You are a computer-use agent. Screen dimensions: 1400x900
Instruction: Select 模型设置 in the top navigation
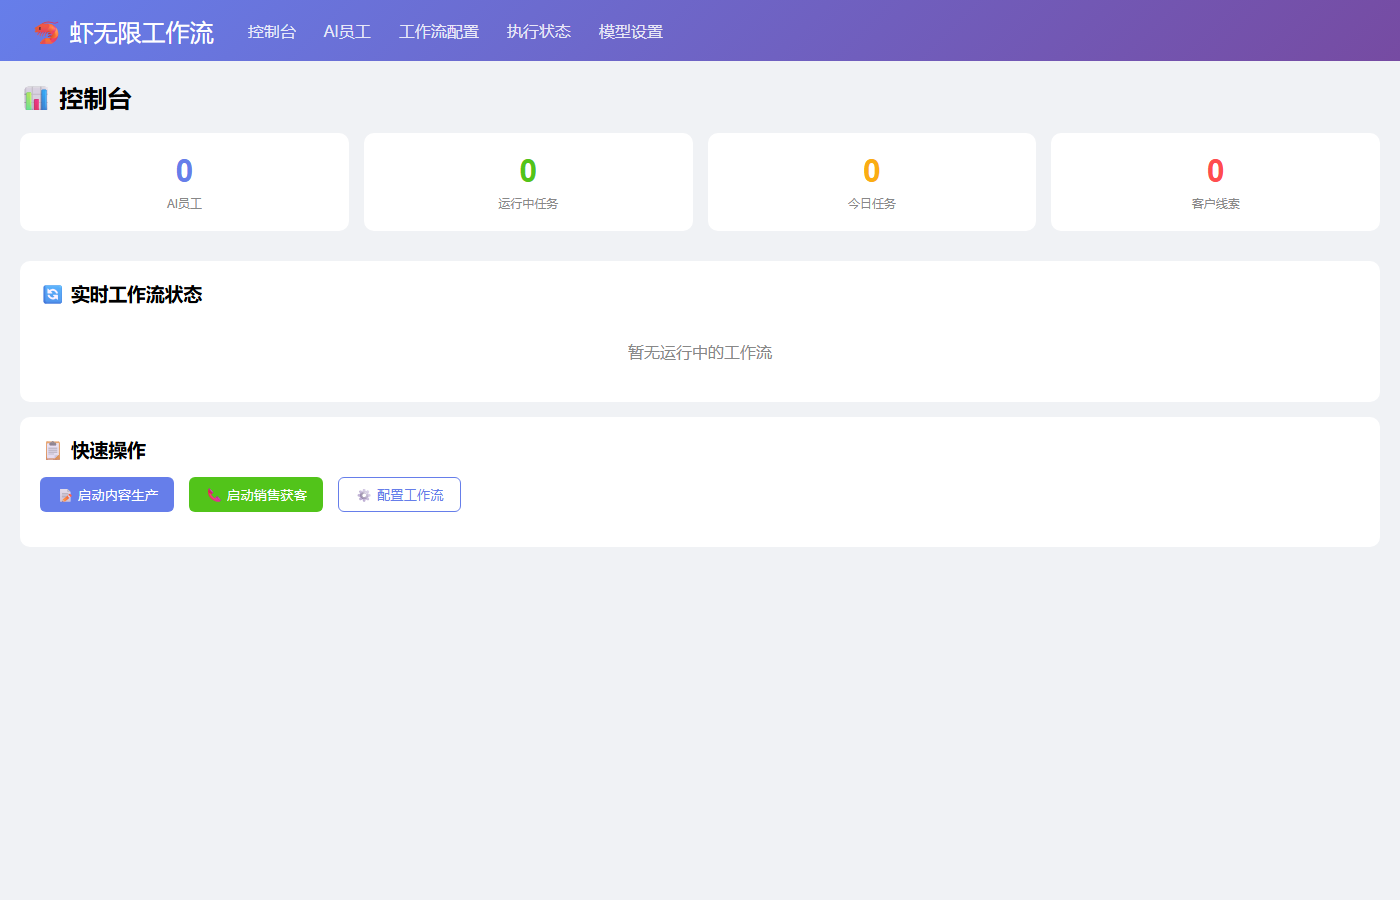[x=630, y=32]
